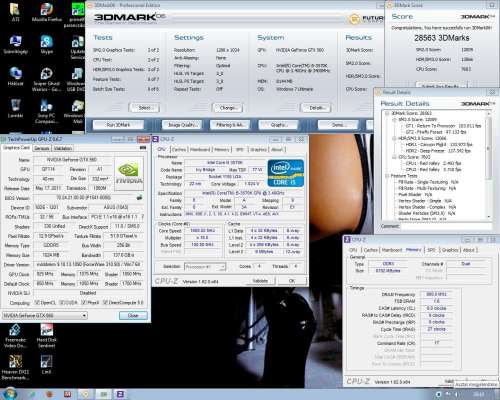Click the NVIDIA logo in GPU-Z
Viewport: 500px width, 400px height.
(x=129, y=173)
